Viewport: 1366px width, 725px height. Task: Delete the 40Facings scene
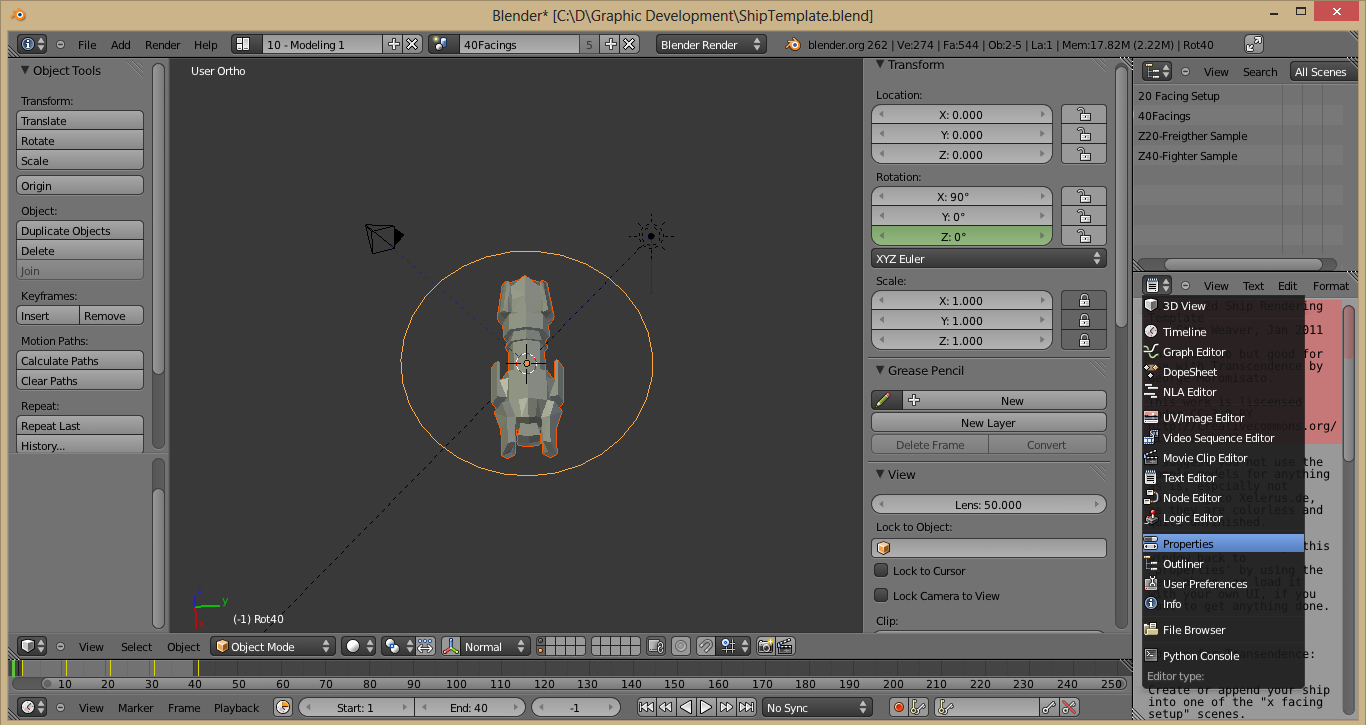point(629,44)
